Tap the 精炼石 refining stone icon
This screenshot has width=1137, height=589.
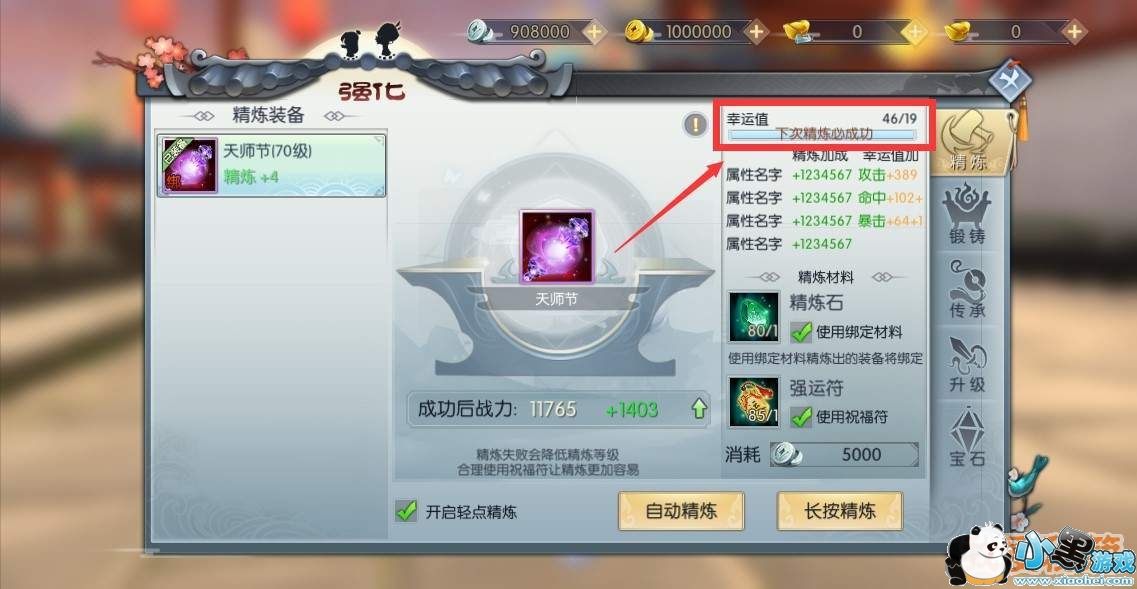coord(753,317)
